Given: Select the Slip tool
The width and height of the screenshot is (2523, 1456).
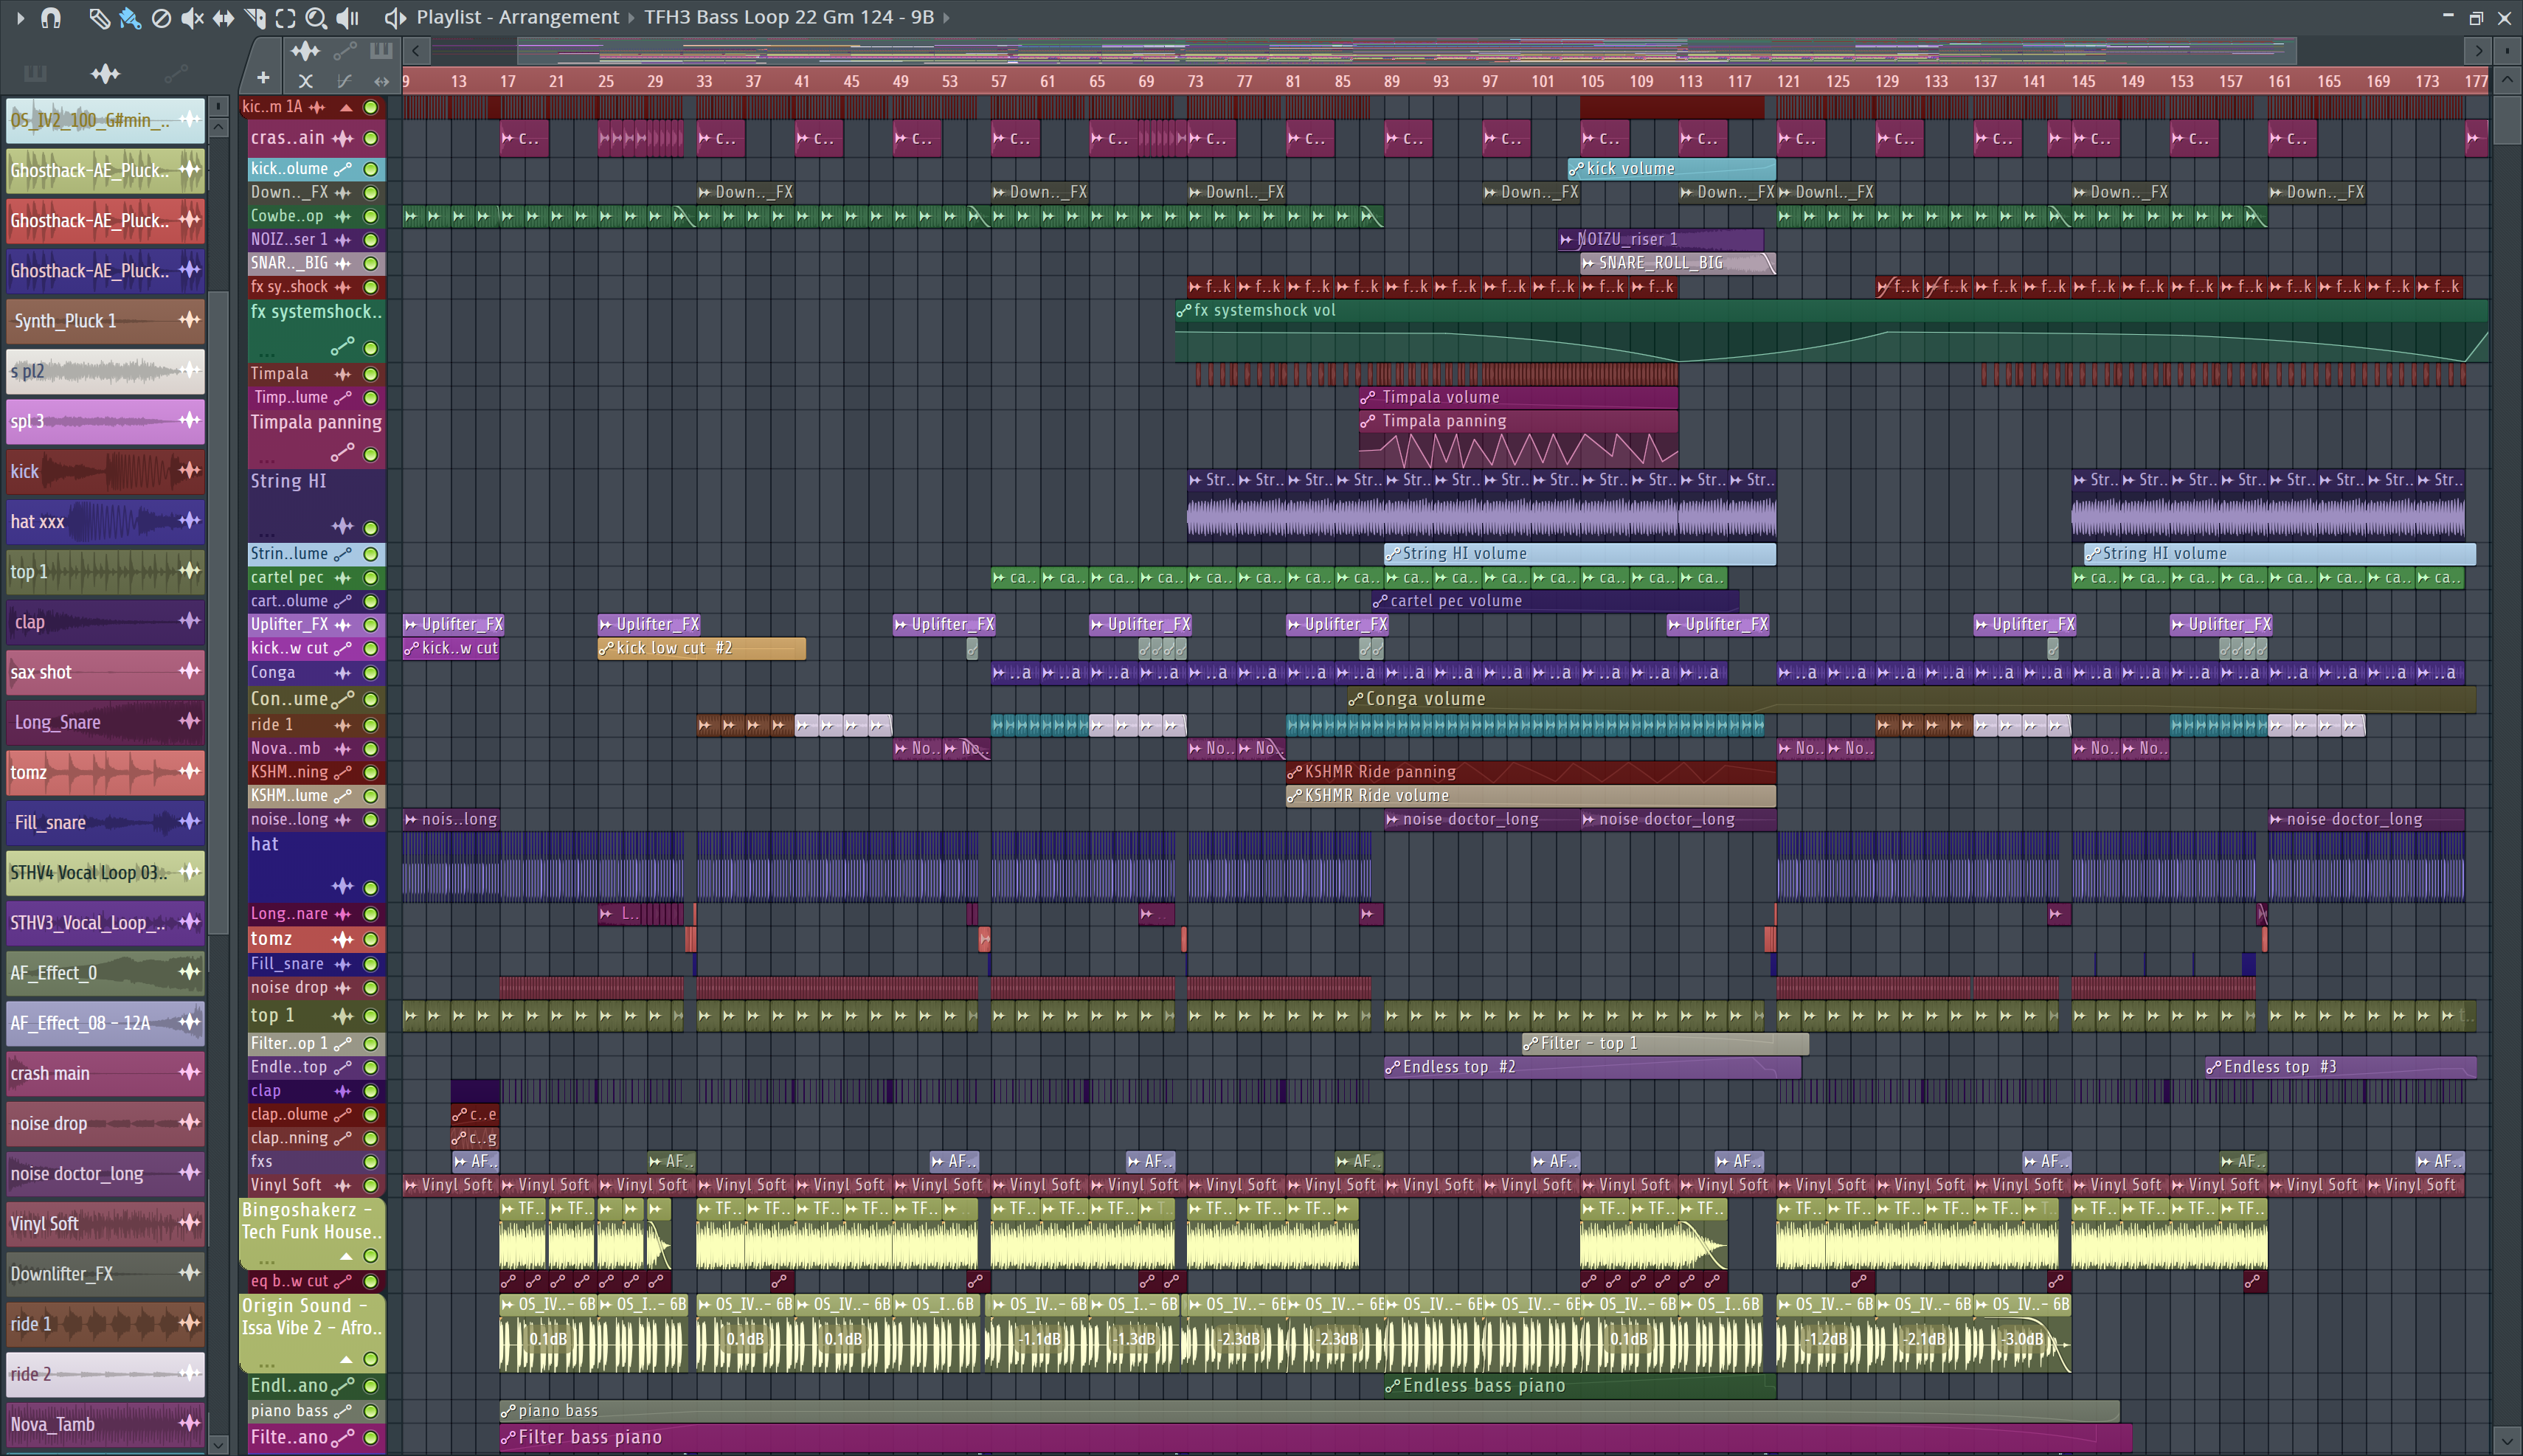Looking at the screenshot, I should pyautogui.click(x=223, y=17).
